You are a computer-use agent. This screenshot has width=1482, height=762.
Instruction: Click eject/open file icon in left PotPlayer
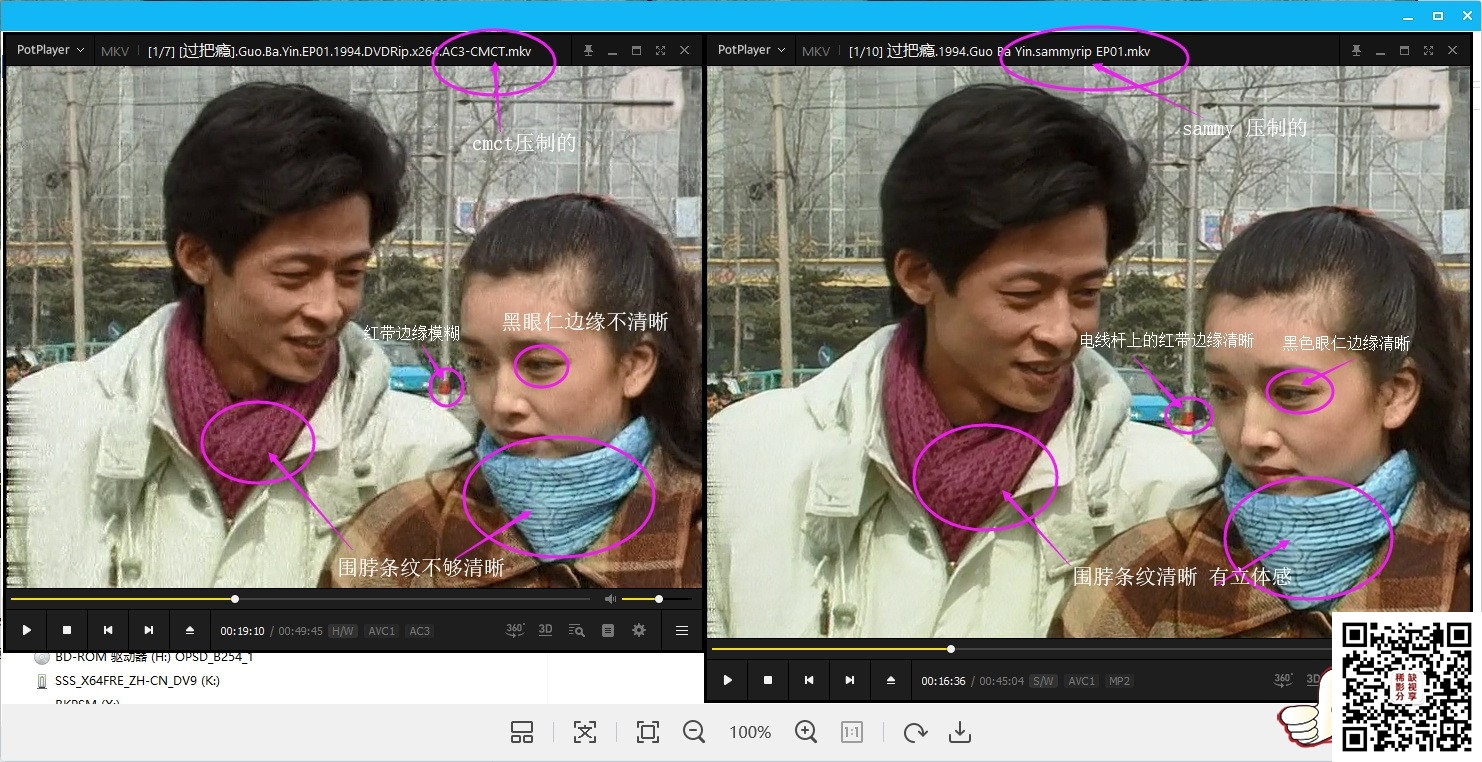pyautogui.click(x=190, y=630)
